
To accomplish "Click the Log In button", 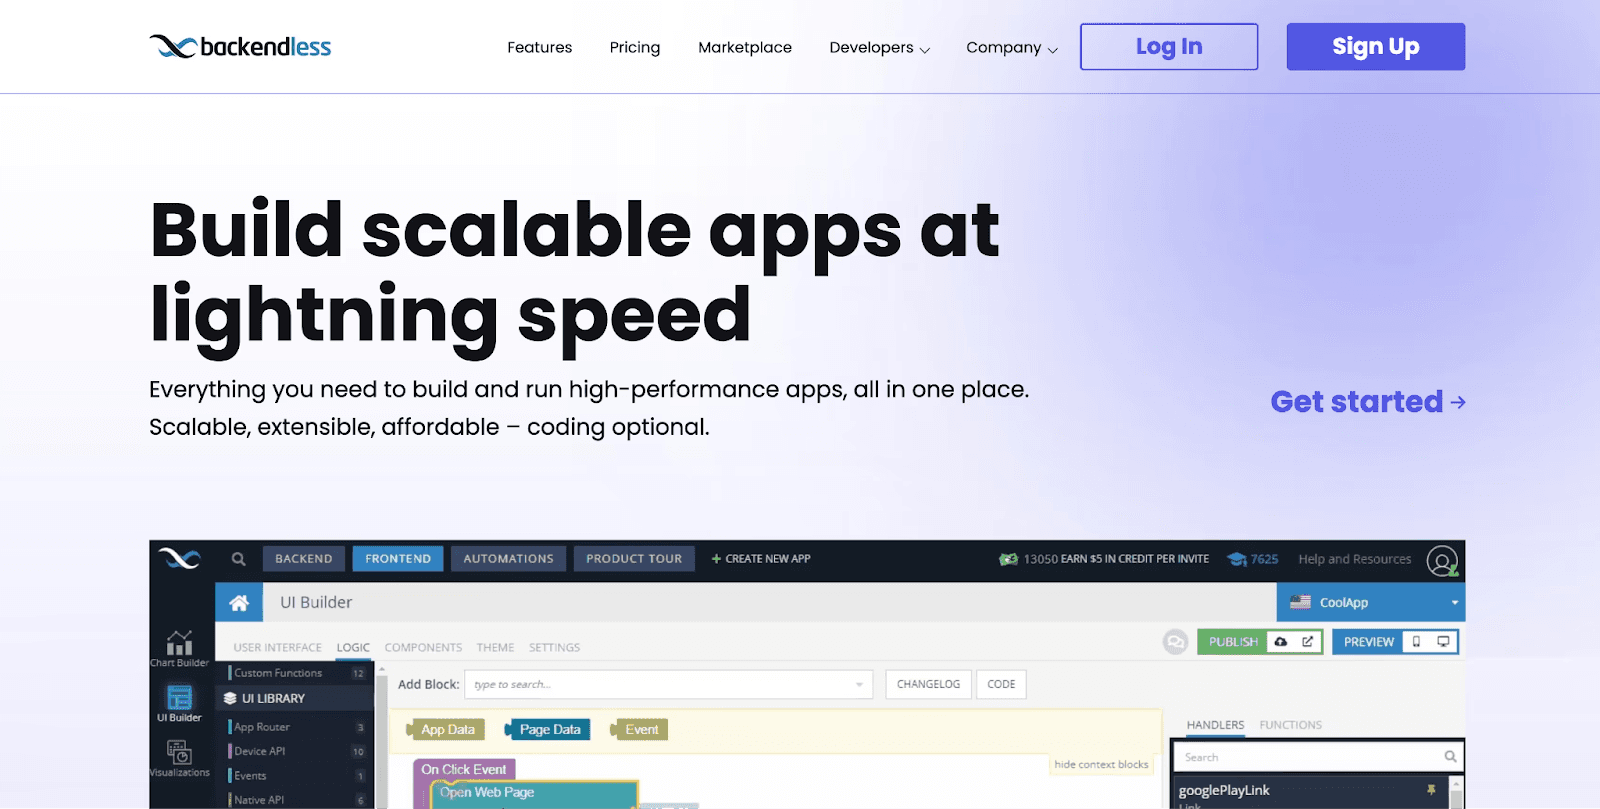I will click(x=1169, y=47).
